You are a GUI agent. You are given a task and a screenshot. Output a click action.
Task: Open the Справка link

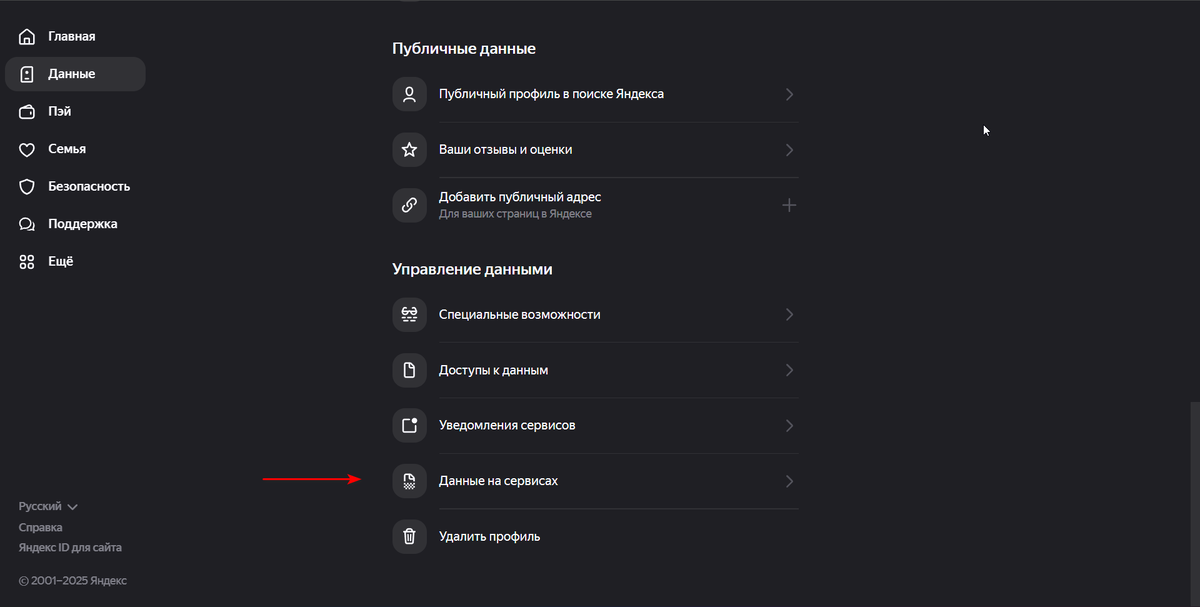(x=39, y=527)
